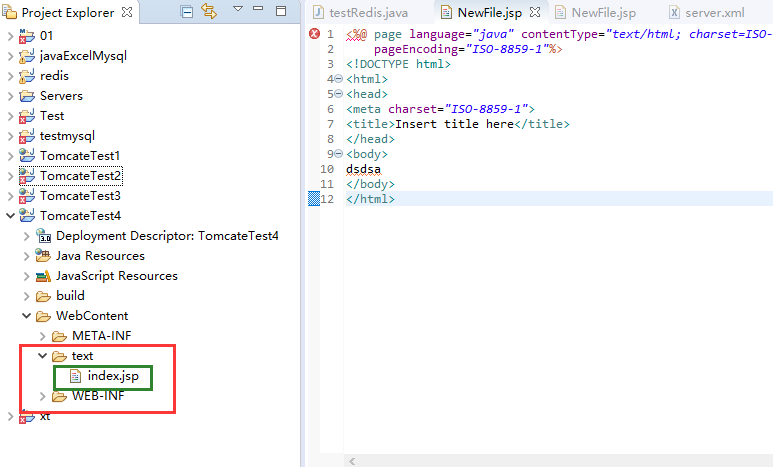Click the build folder icon
The height and width of the screenshot is (467, 773).
click(43, 296)
